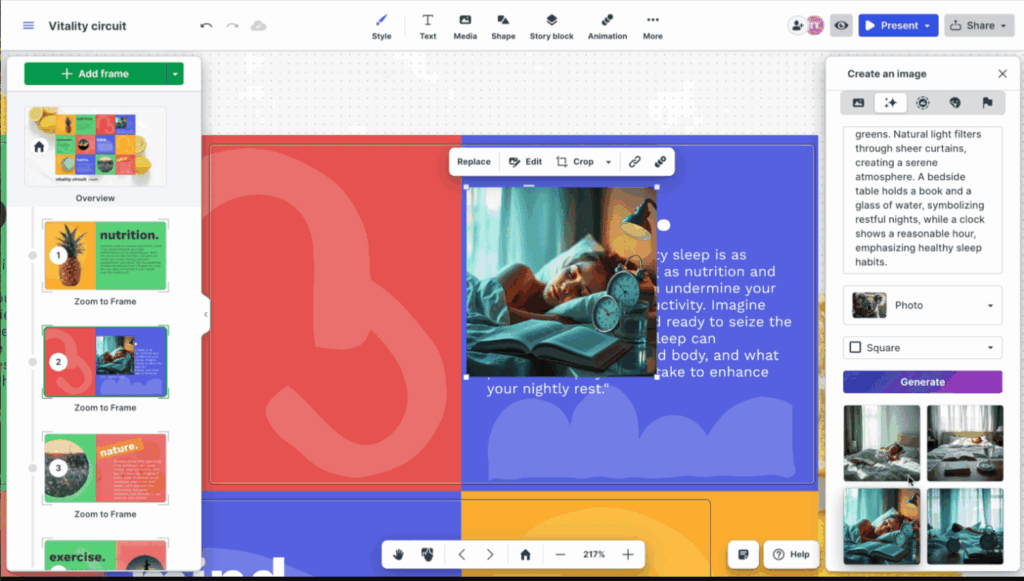
Task: Click the home view icon in bottom bar
Action: click(x=525, y=555)
